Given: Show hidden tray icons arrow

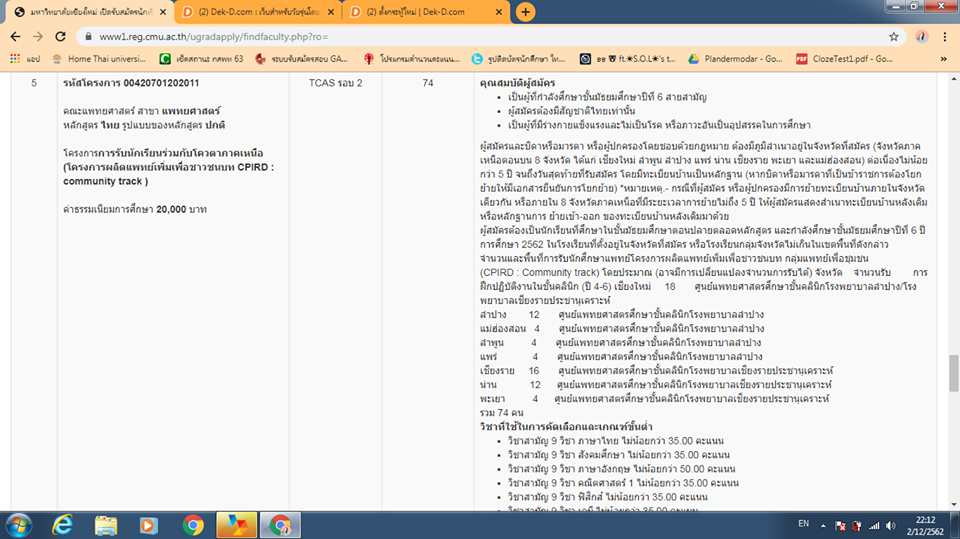Looking at the screenshot, I should [823, 526].
